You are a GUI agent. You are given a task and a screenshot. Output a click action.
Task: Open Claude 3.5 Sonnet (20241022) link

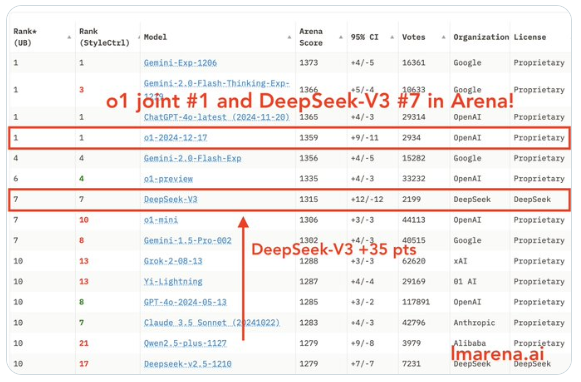click(x=212, y=323)
